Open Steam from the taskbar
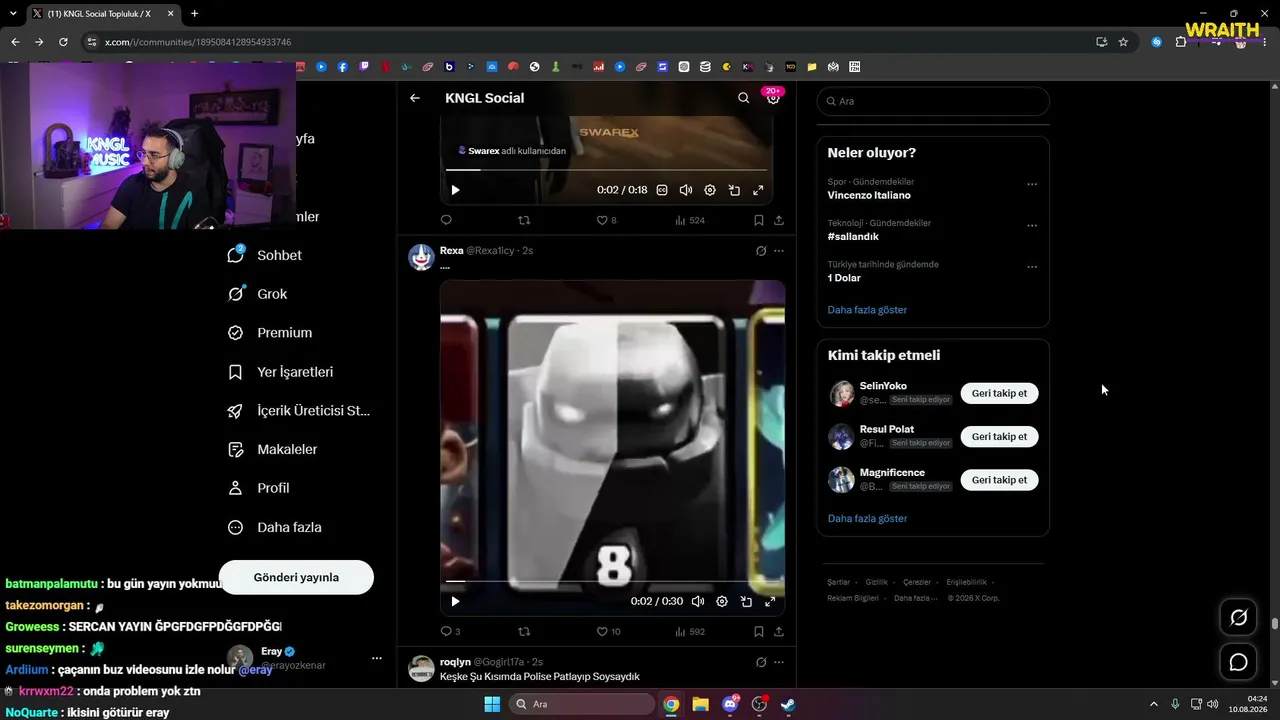Viewport: 1280px width, 720px height. (788, 704)
